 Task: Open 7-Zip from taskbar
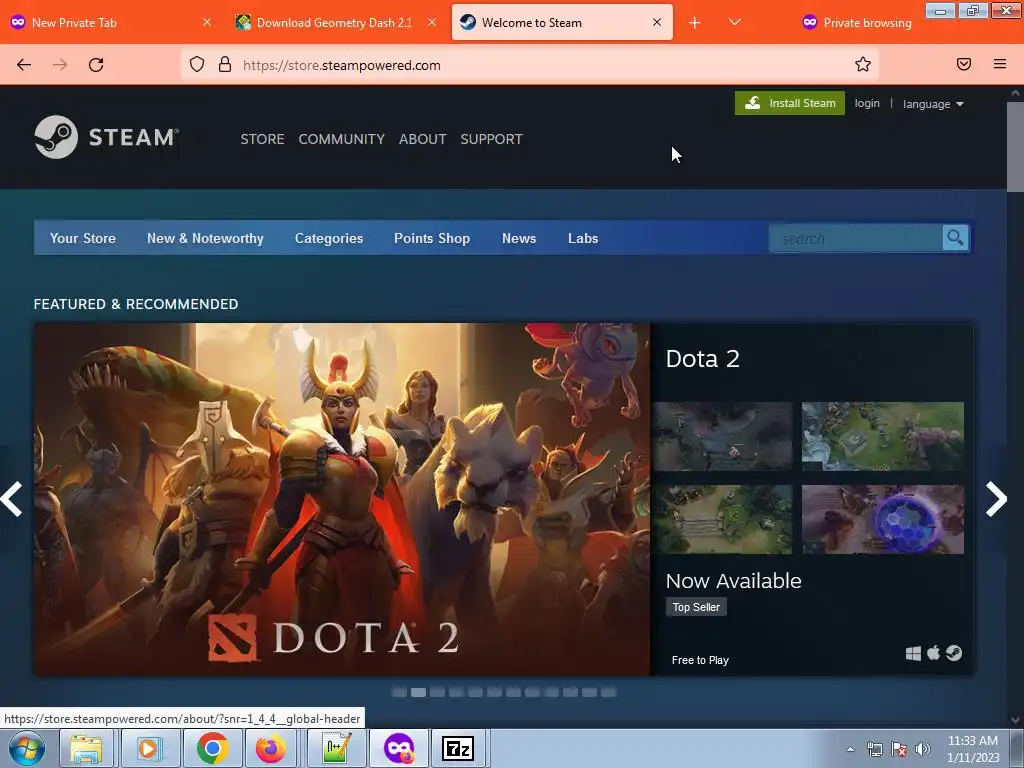458,748
